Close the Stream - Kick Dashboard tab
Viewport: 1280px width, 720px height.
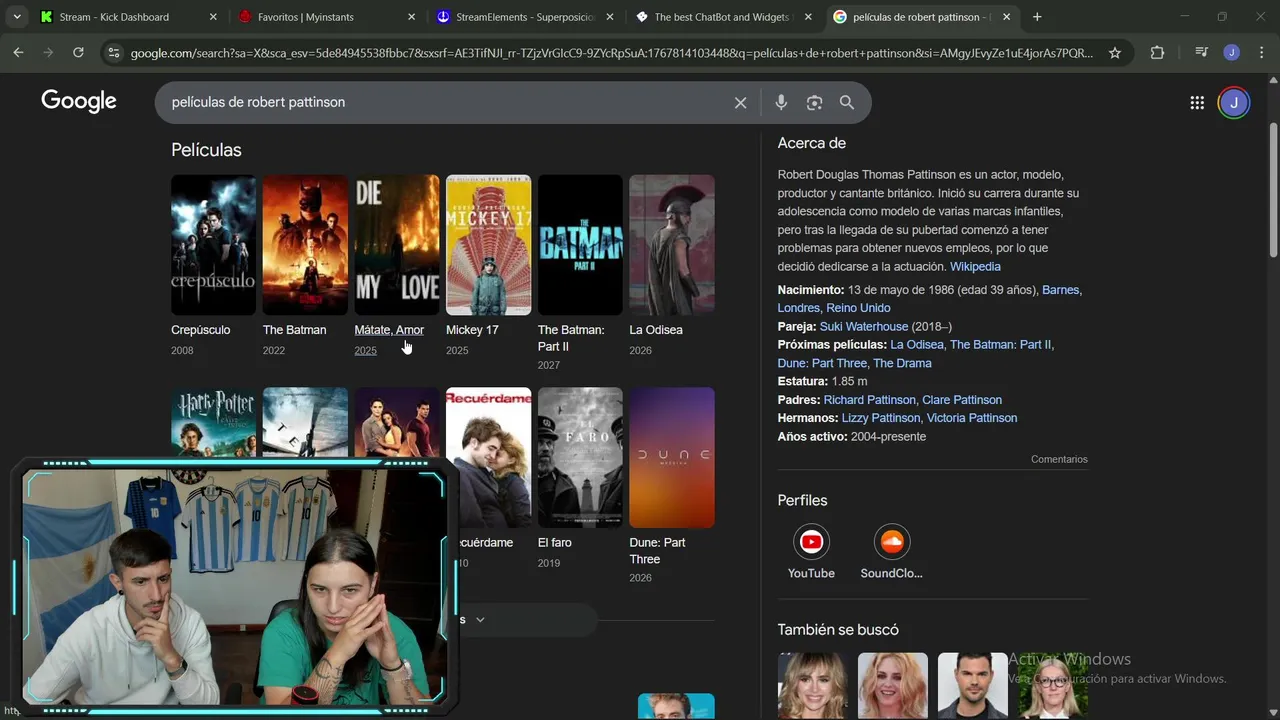(213, 17)
